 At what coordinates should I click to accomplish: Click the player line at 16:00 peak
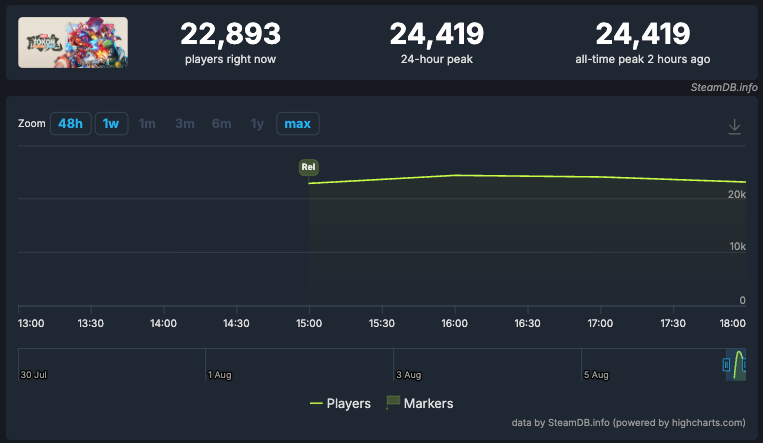[455, 175]
